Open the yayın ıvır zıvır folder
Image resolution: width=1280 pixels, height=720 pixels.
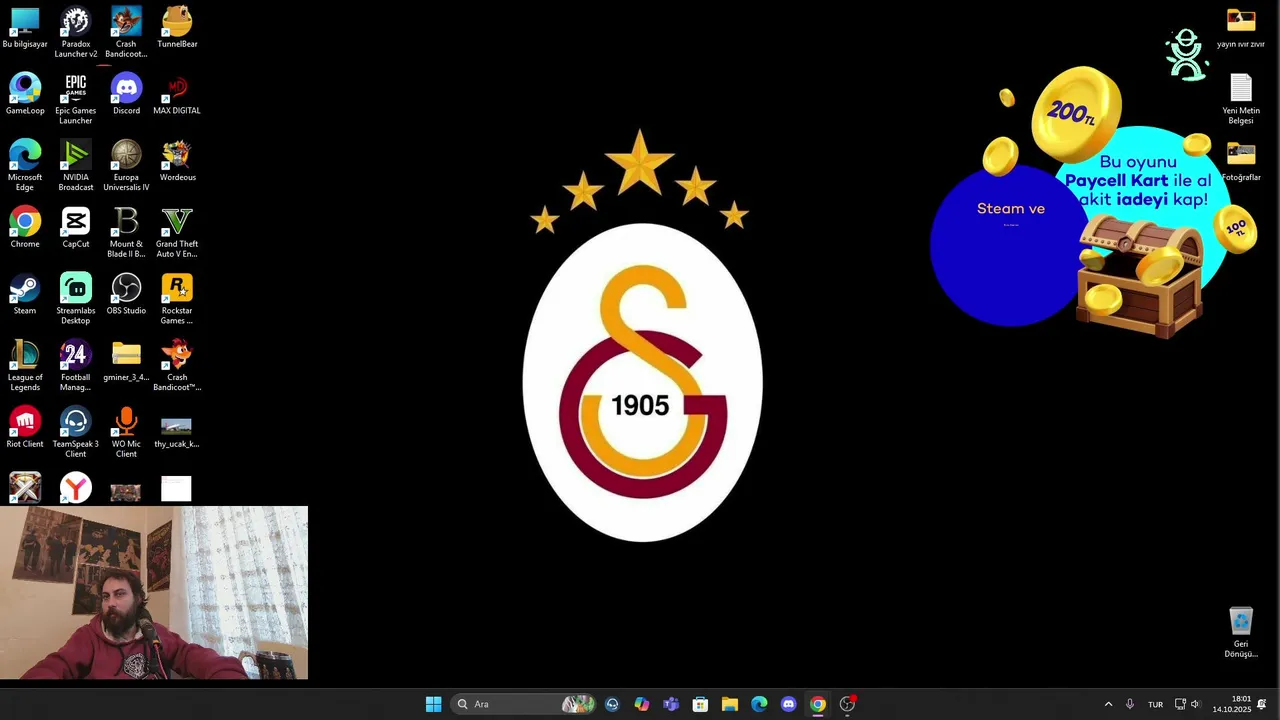tap(1241, 28)
